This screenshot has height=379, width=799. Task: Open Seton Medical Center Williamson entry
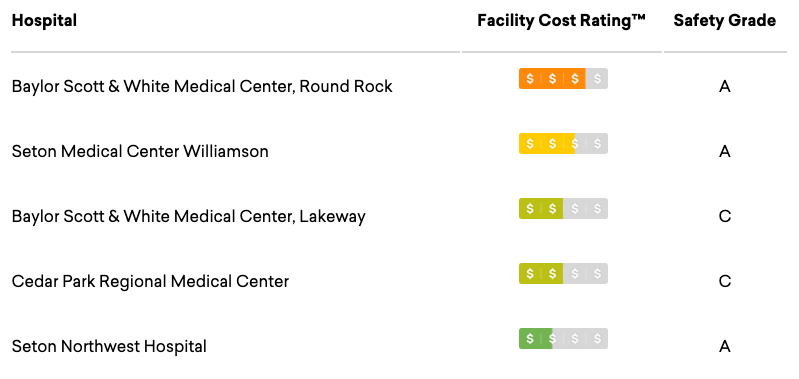[x=140, y=151]
